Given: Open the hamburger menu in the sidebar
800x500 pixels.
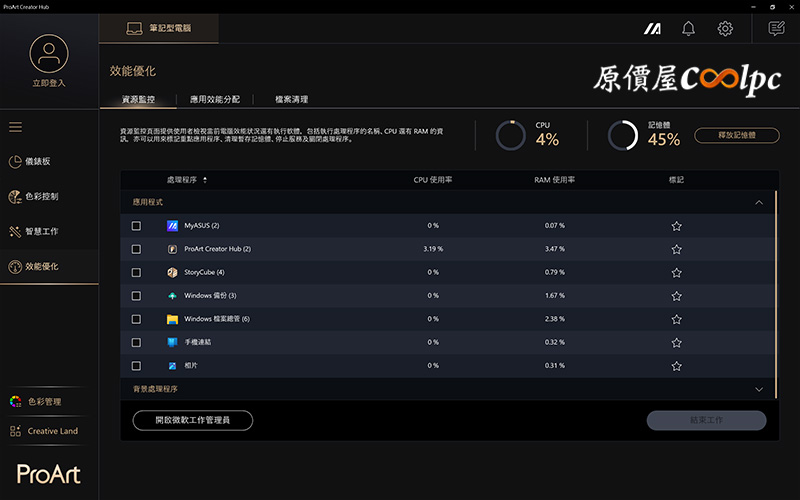Looking at the screenshot, I should click(x=15, y=127).
